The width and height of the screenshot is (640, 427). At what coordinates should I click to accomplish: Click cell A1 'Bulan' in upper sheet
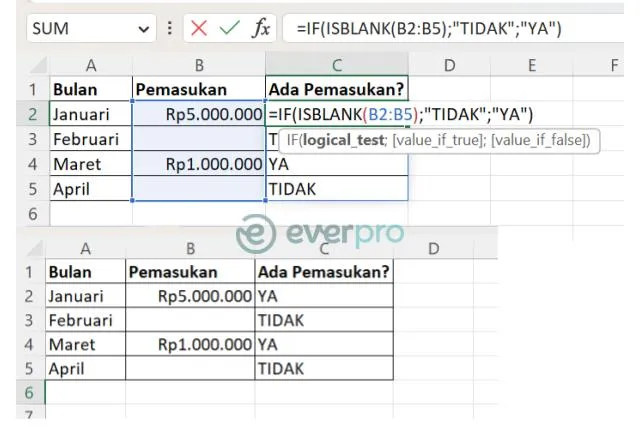click(91, 89)
